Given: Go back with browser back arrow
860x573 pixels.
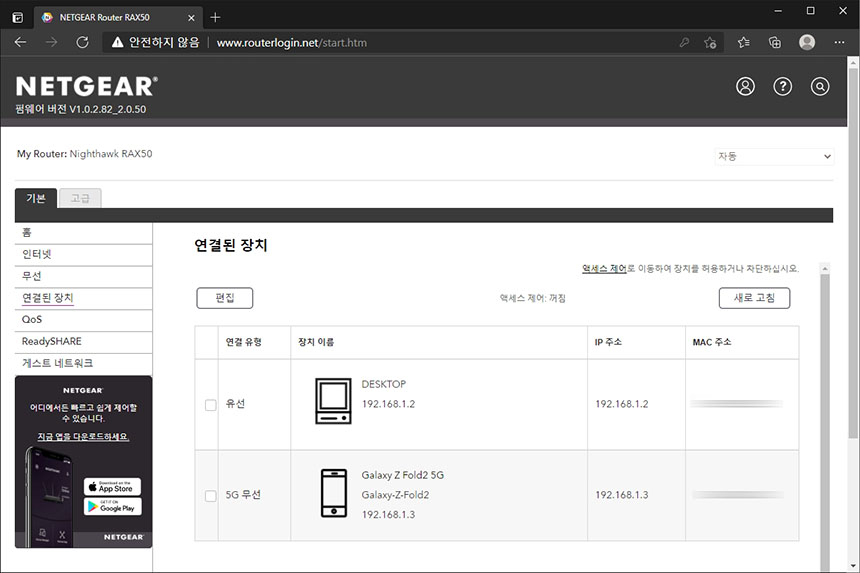Looking at the screenshot, I should pos(20,42).
